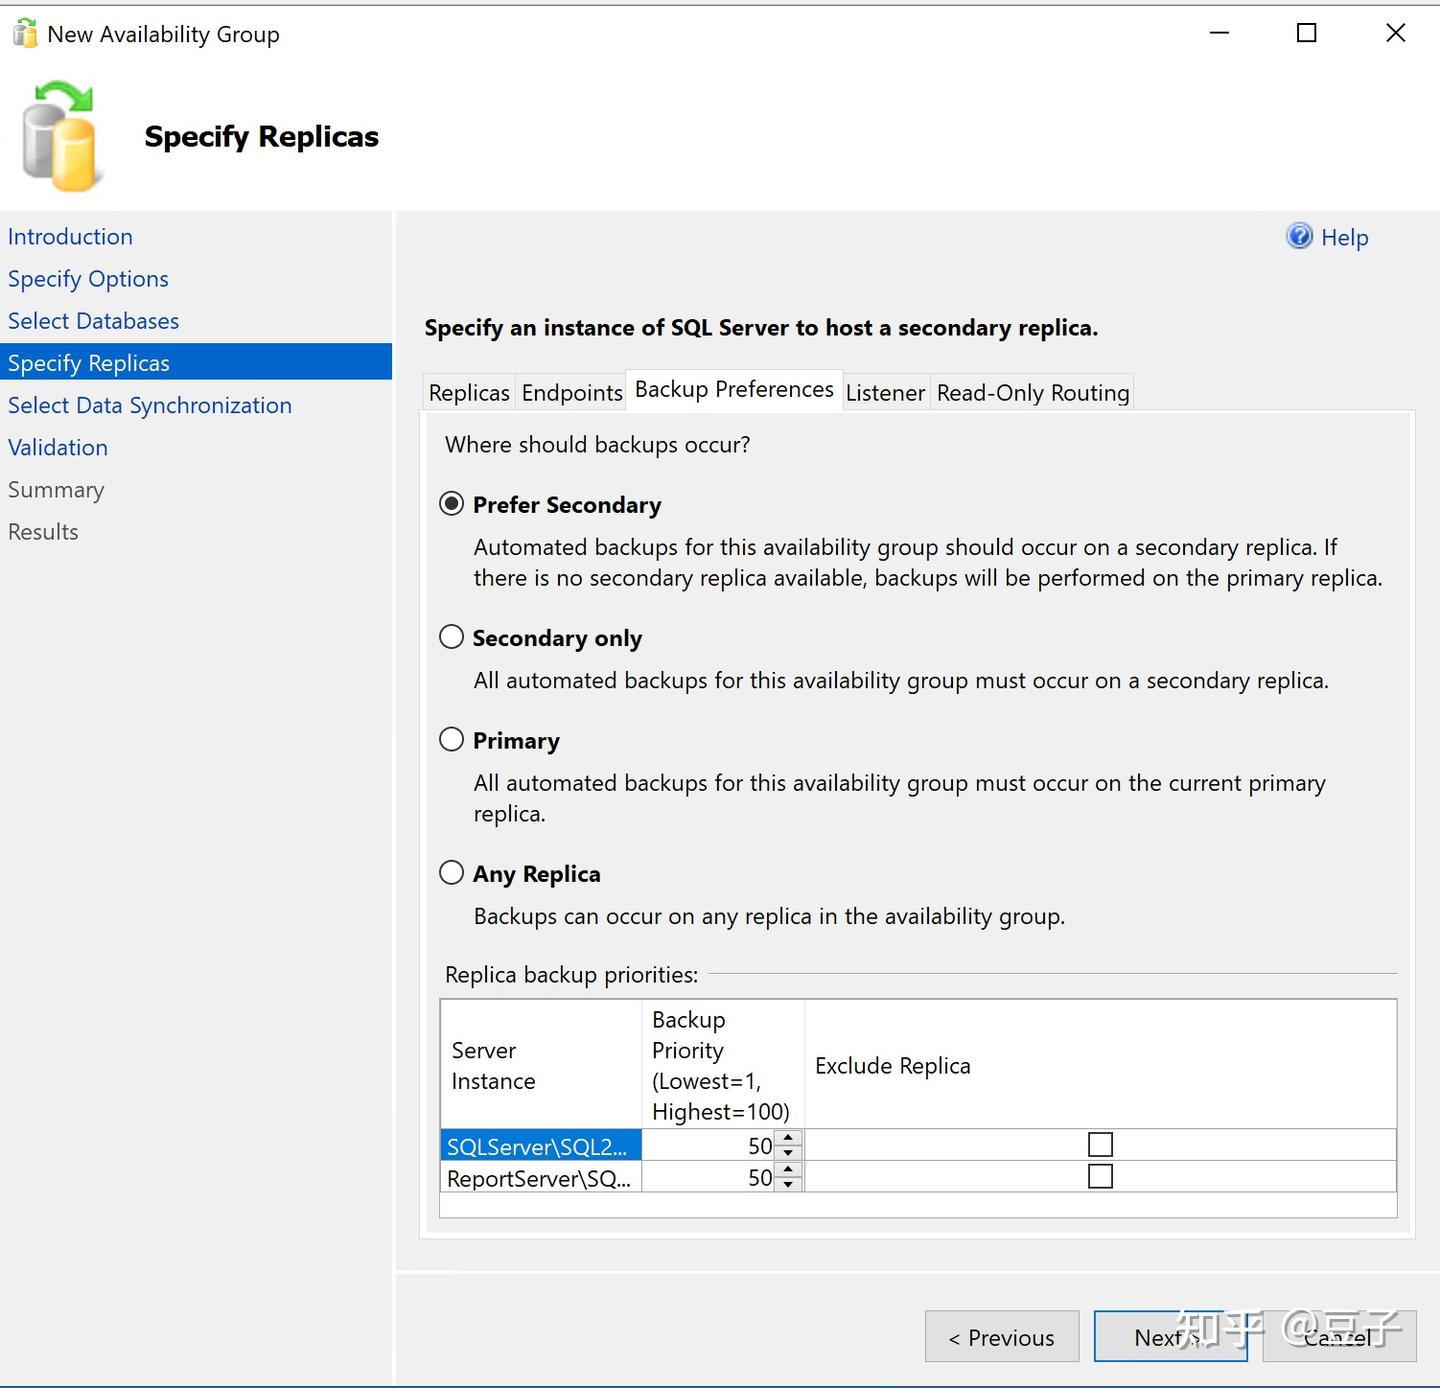
Task: Decrease backup priority for SQLServer\SQL2 row
Action: [788, 1152]
